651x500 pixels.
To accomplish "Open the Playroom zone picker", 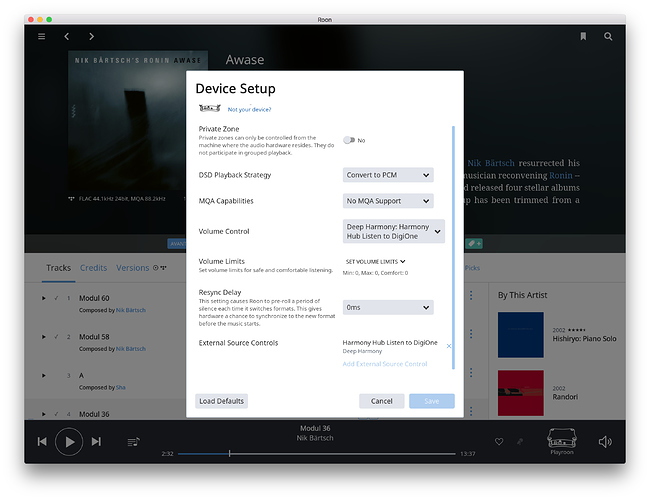I will (562, 441).
